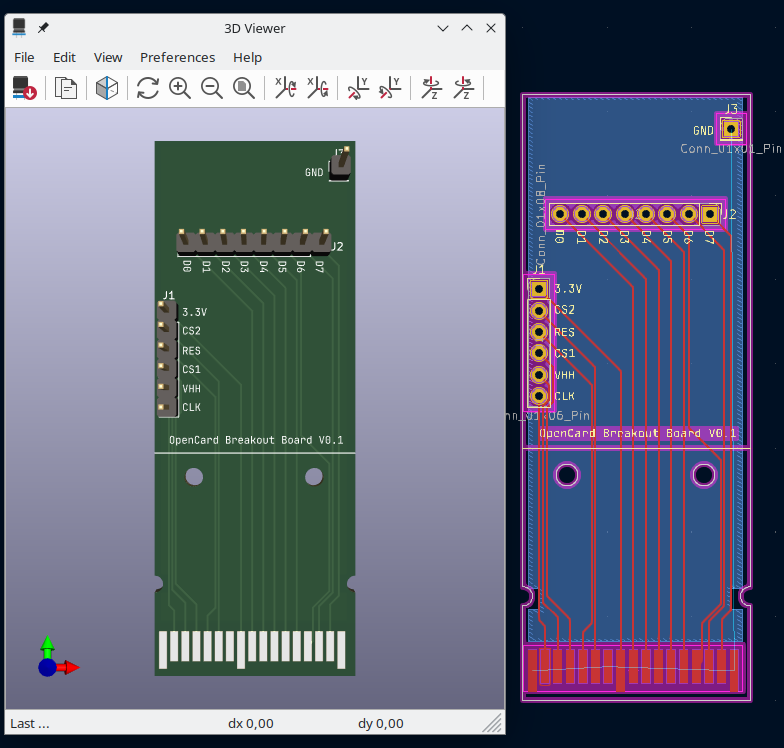Select the CS1 pad of J1 in PCB editor
784x748 pixels.
point(538,353)
